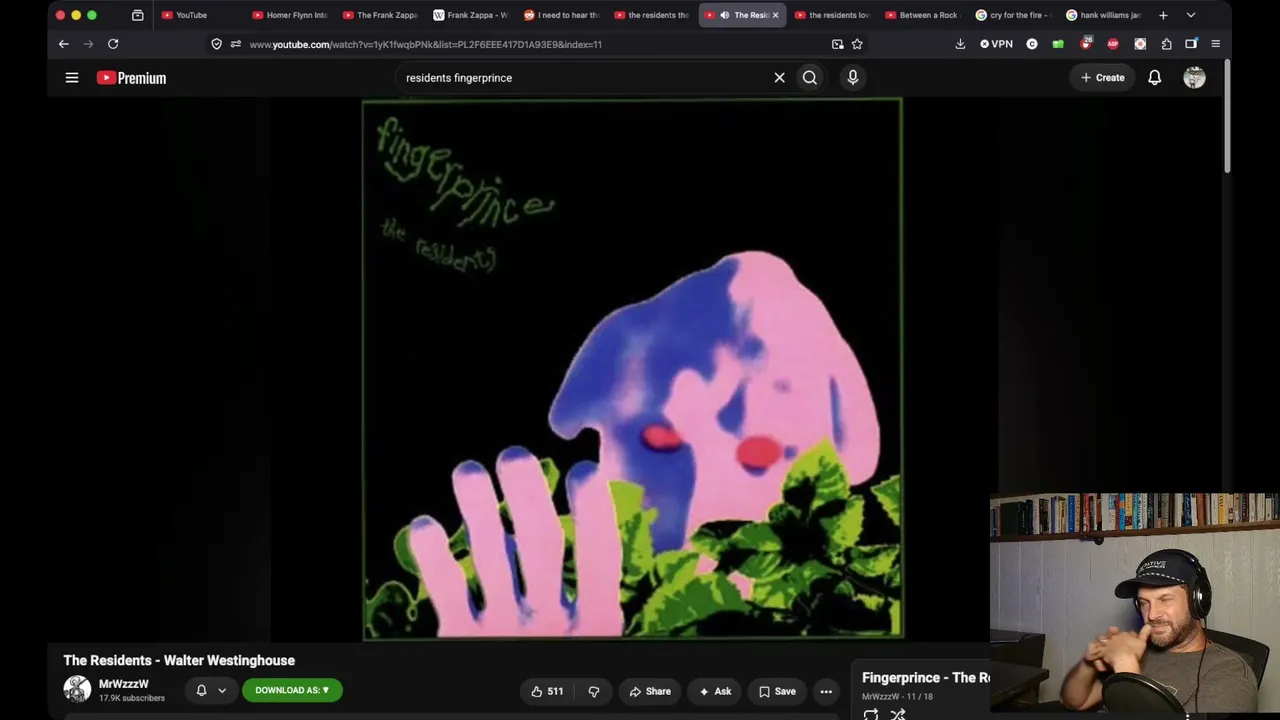
Task: Reload the current page
Action: (x=113, y=44)
